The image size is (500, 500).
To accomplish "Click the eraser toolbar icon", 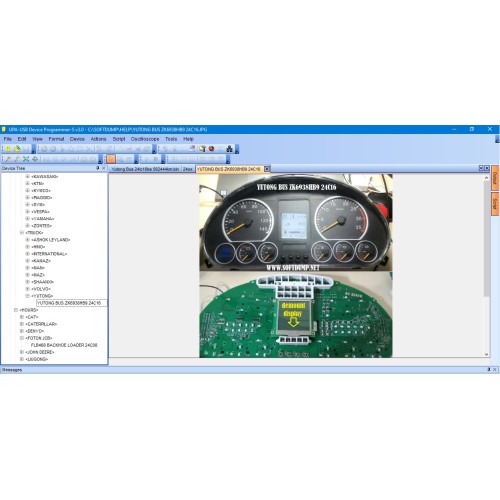I will tap(192, 148).
